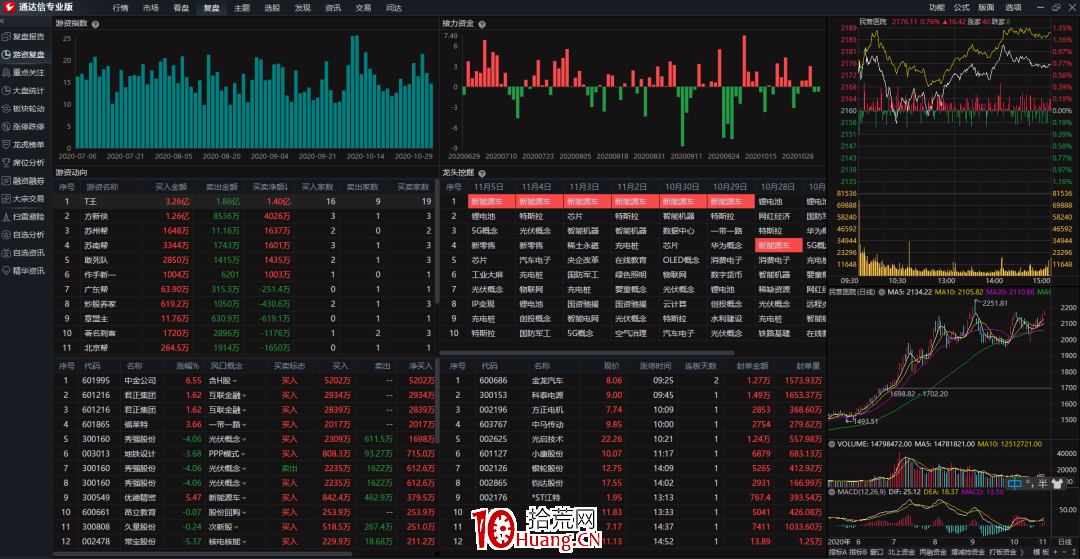This screenshot has width=1080, height=559.
Task: Expand 股份回购 dropdown for 昂立教育
Action: click(x=244, y=512)
